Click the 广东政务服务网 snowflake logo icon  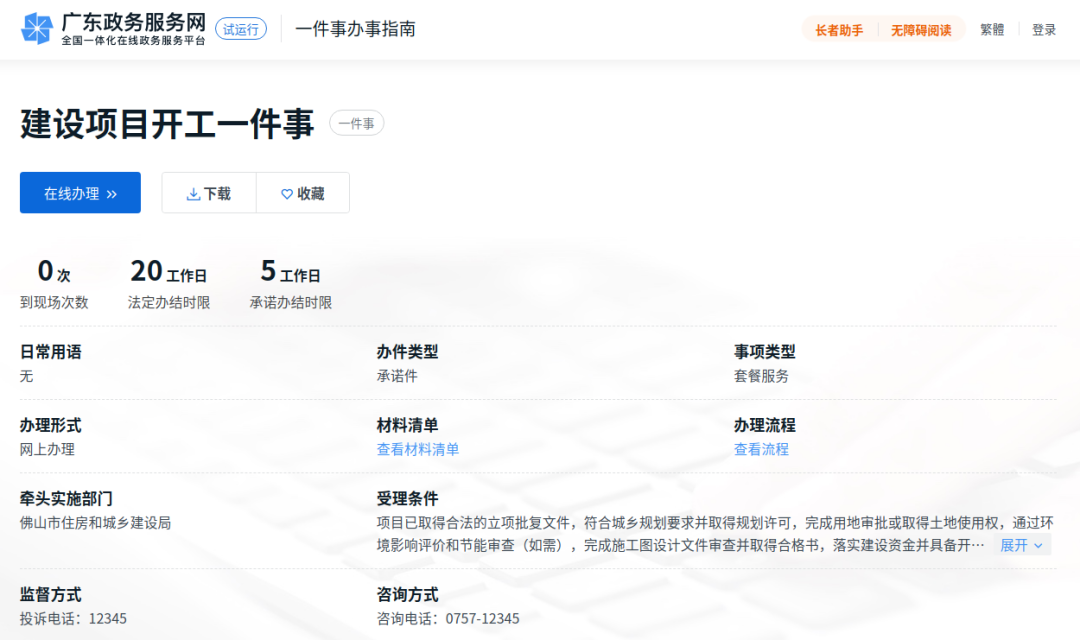pos(37,29)
